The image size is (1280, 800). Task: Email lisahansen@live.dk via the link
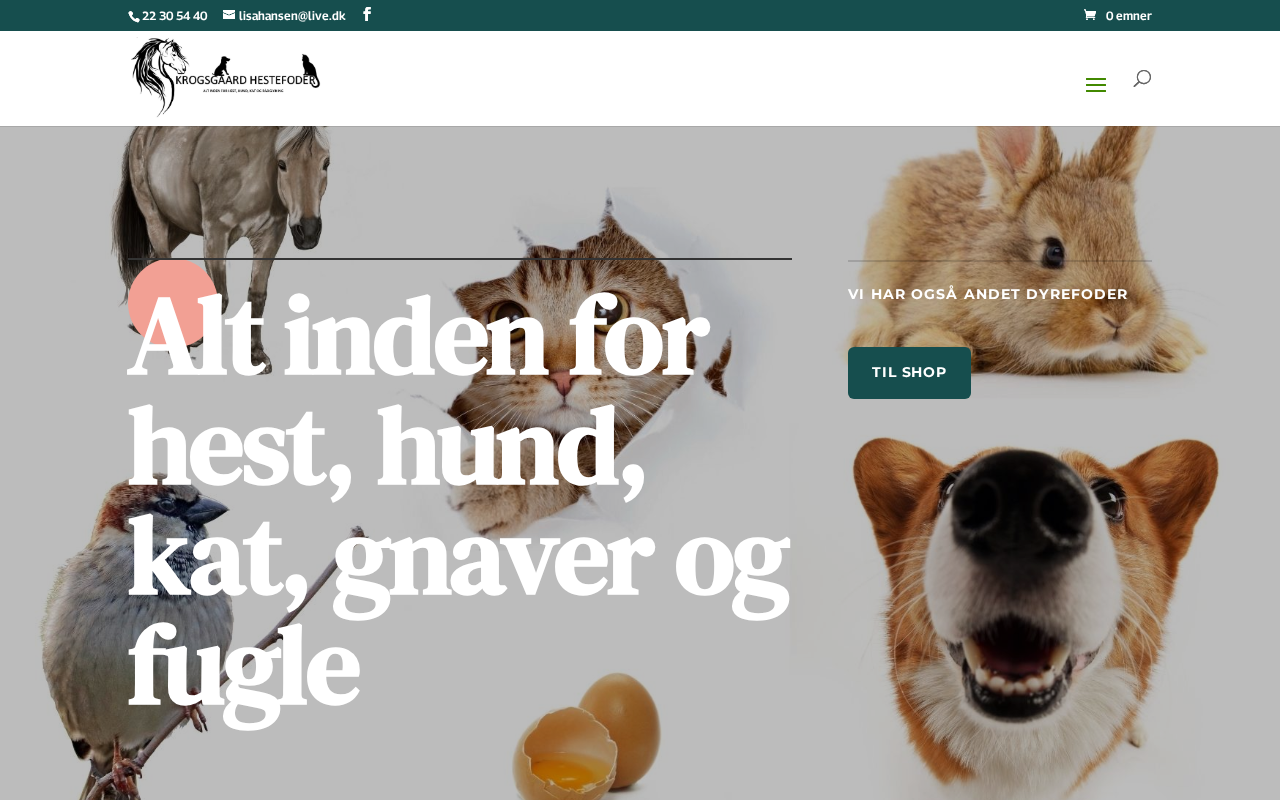point(291,15)
